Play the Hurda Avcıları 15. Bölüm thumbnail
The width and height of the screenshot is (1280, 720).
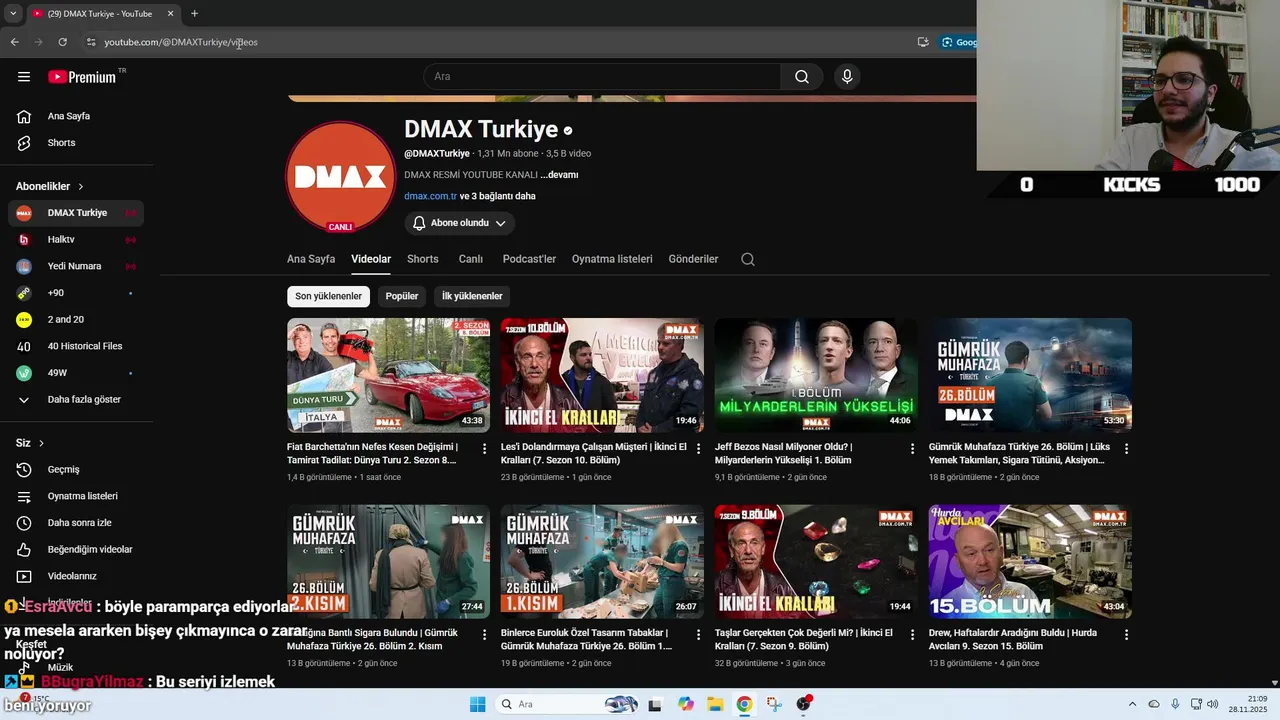1030,561
